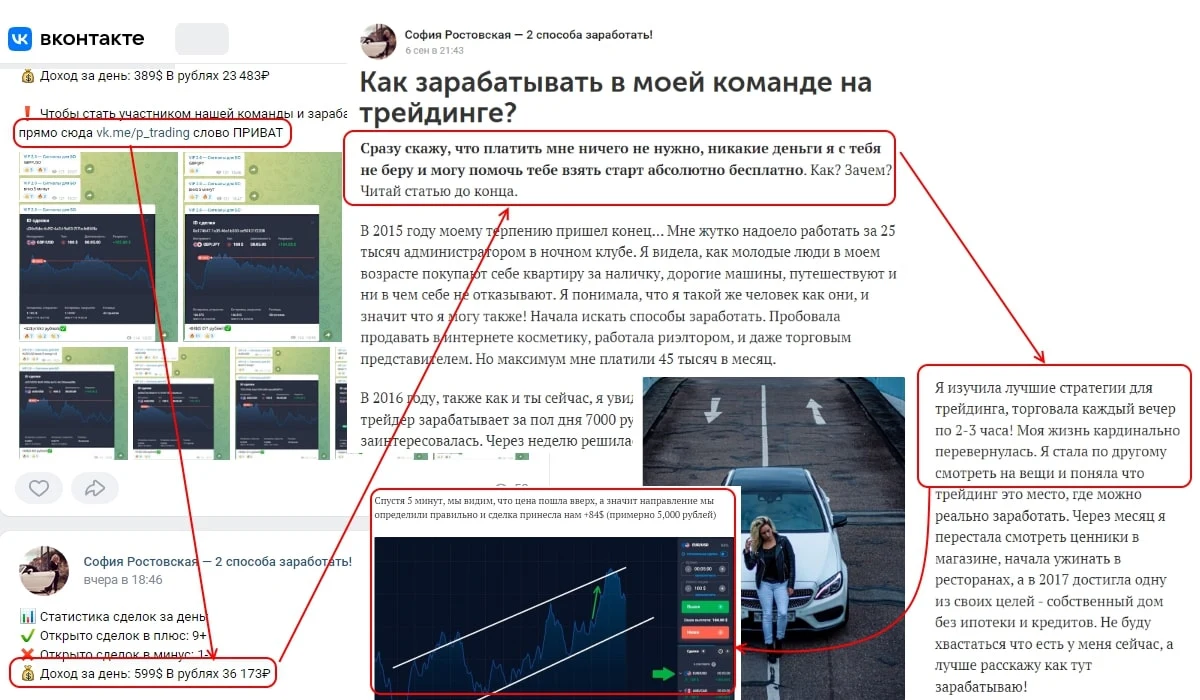Click caption 'Спустя 5 минут, мы видим'
This screenshot has height=700, width=1200.
point(545,507)
